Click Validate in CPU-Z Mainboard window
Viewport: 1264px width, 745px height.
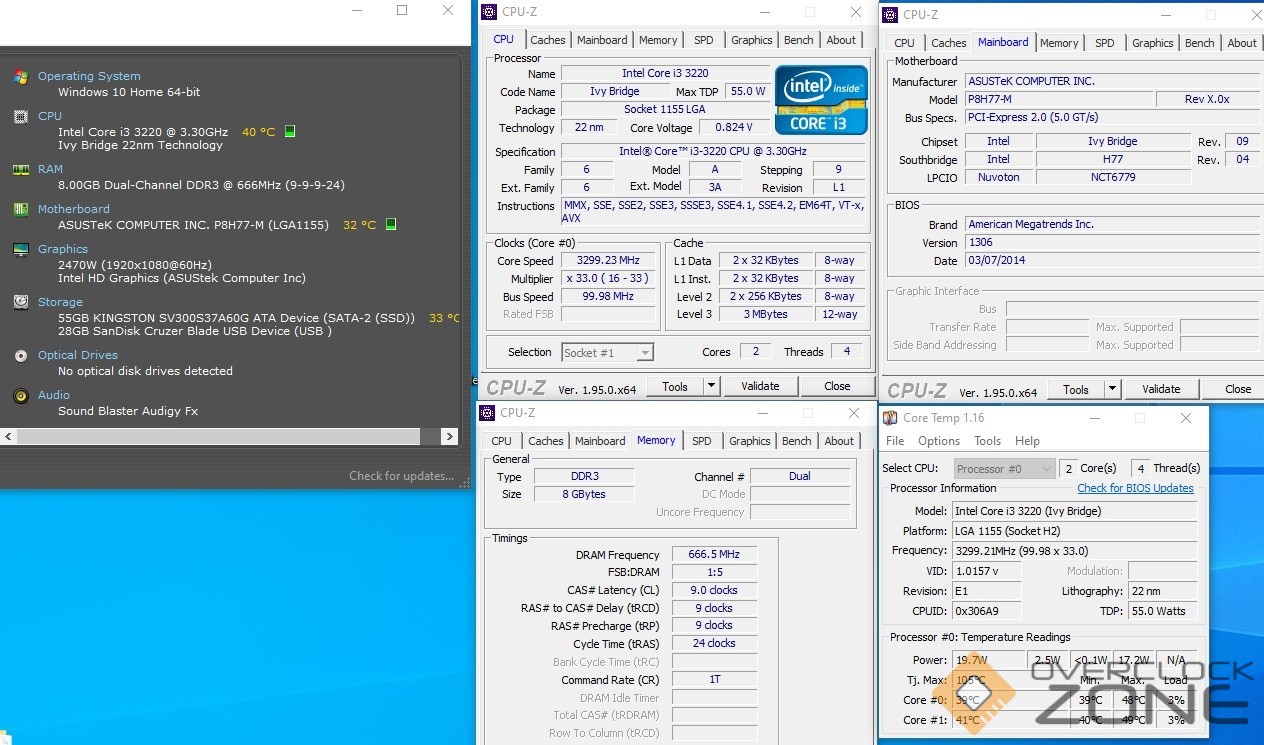(1161, 389)
